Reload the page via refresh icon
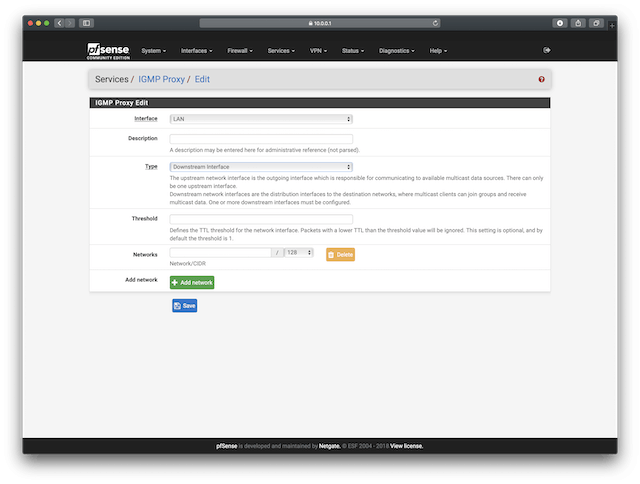The width and height of the screenshot is (640, 484). (435, 23)
